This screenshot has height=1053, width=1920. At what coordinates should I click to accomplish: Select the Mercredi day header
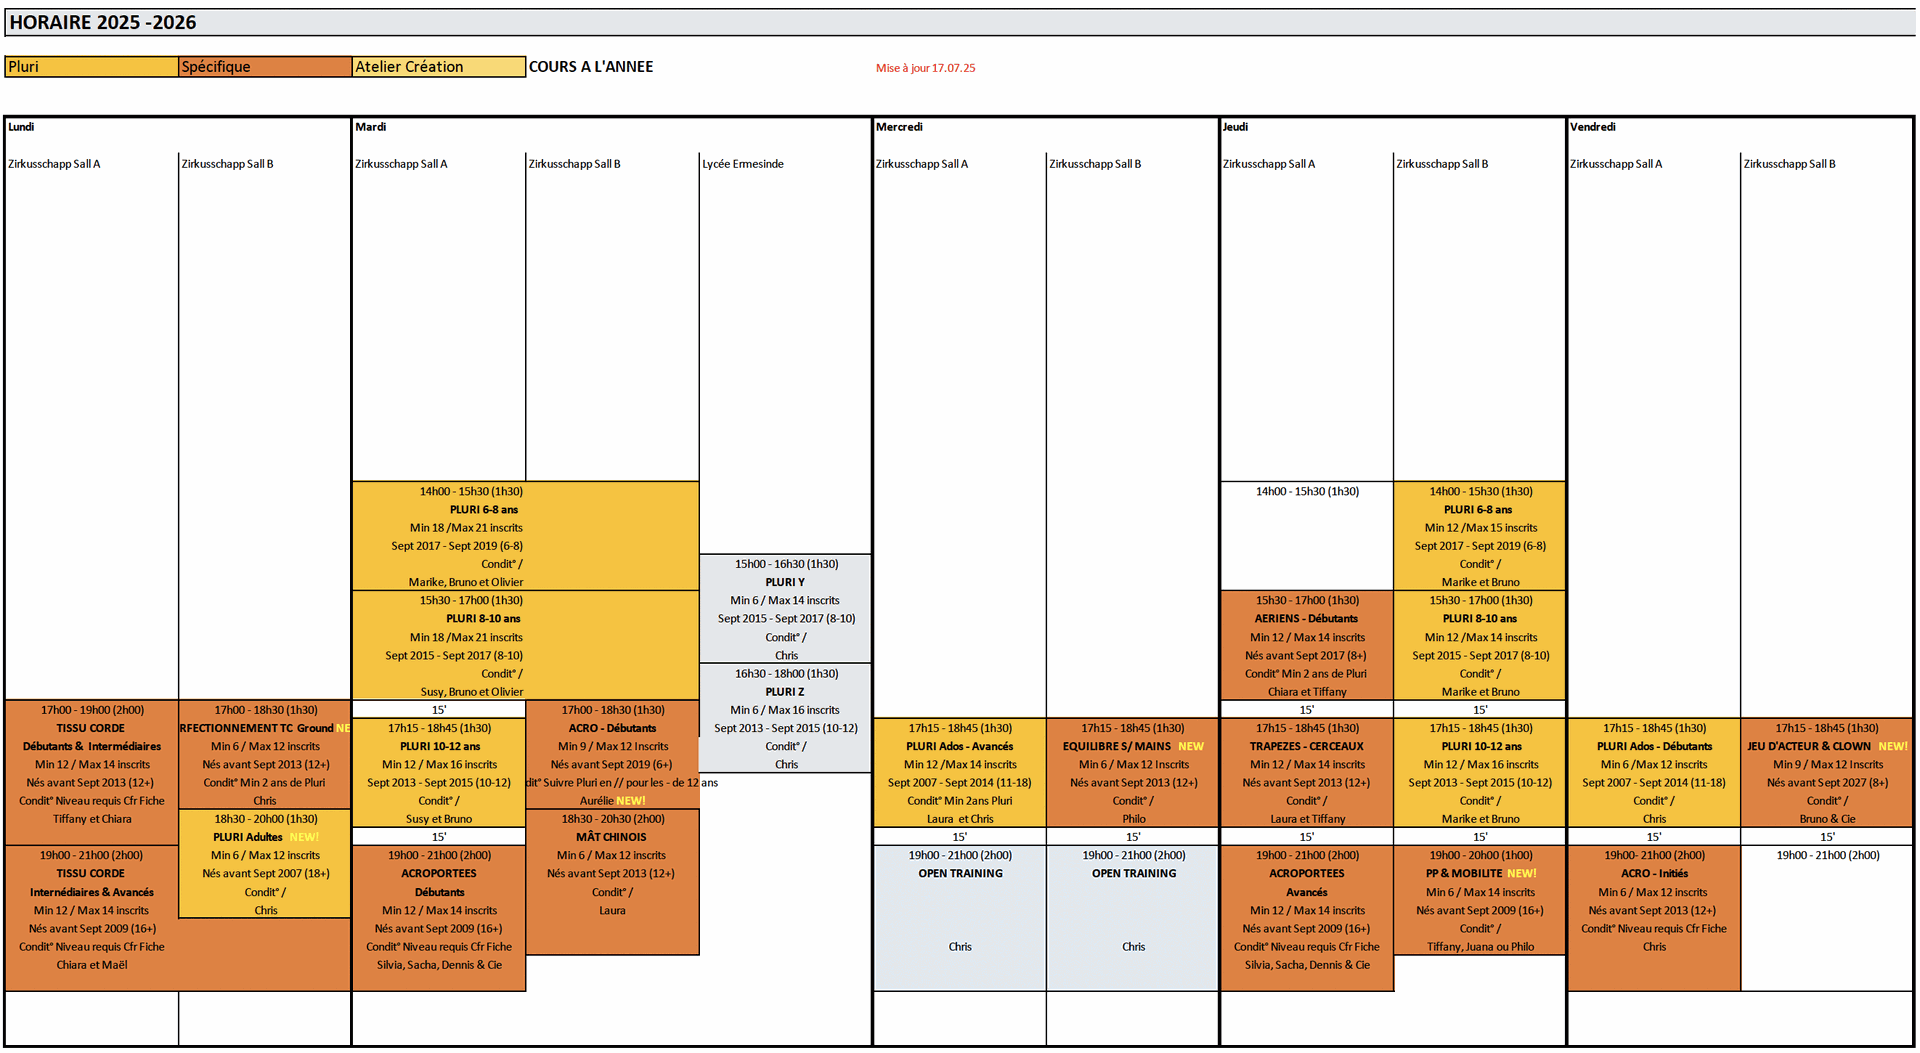tap(899, 127)
